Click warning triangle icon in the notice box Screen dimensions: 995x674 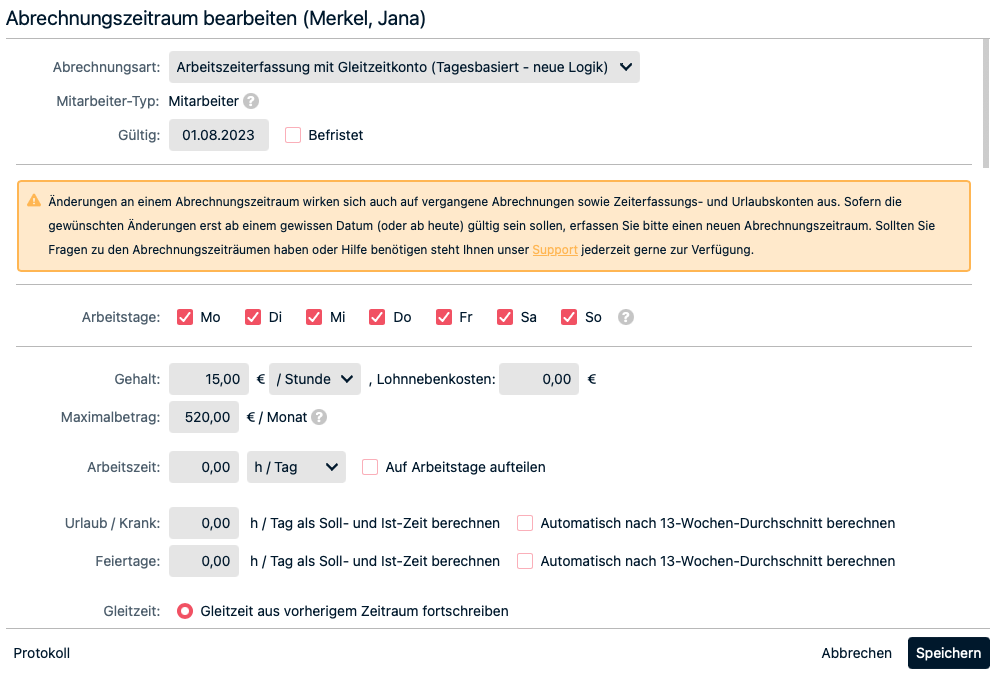coord(34,200)
